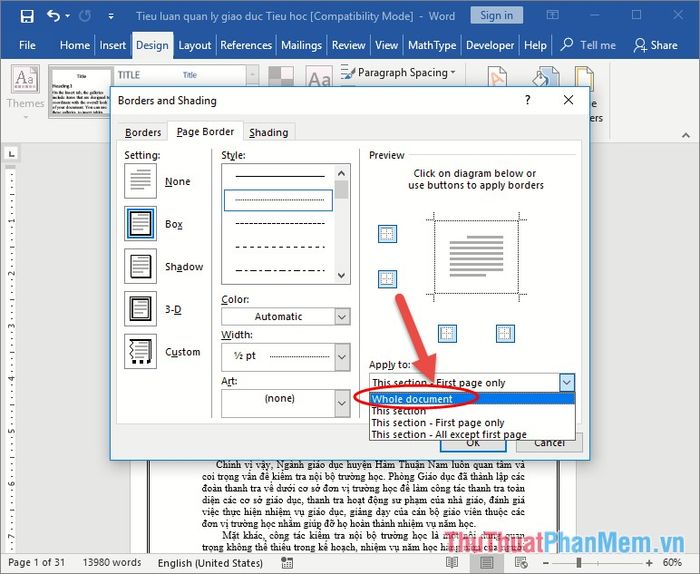Select the Shadow border setting icon
This screenshot has width=700, height=574.
(x=141, y=266)
